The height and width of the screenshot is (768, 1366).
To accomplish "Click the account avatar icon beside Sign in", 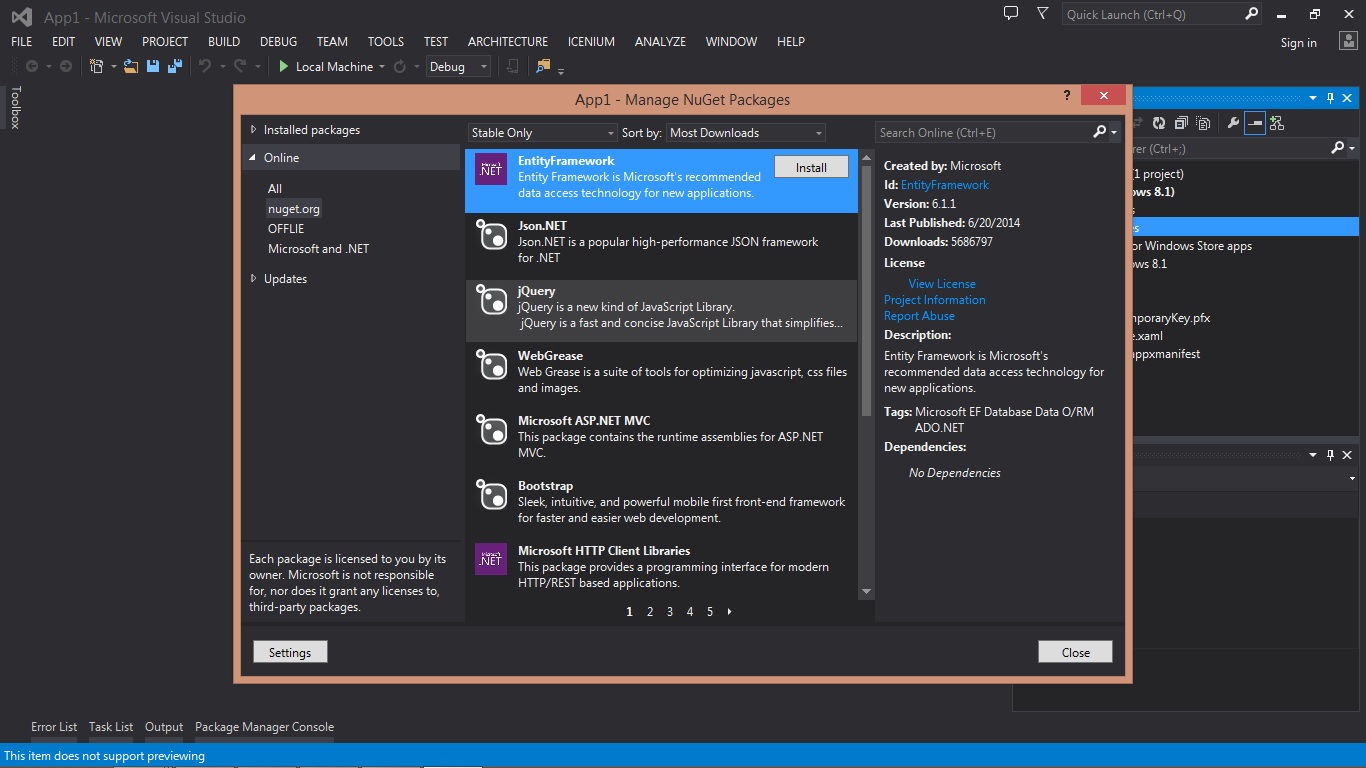I will (x=1347, y=40).
